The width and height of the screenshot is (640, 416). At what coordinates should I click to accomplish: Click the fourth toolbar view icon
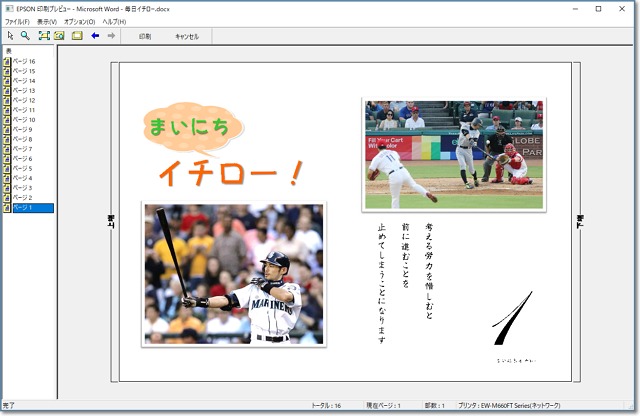[59, 35]
